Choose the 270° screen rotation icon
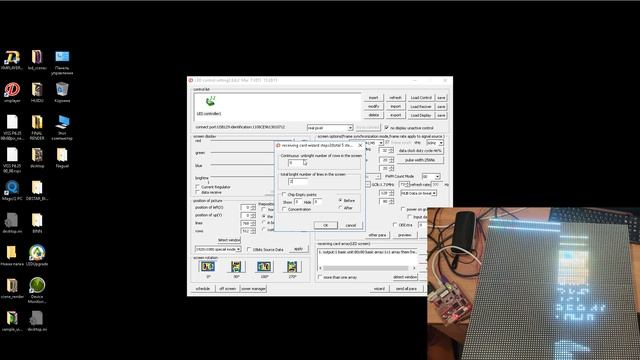The image size is (640, 360). coord(292,267)
